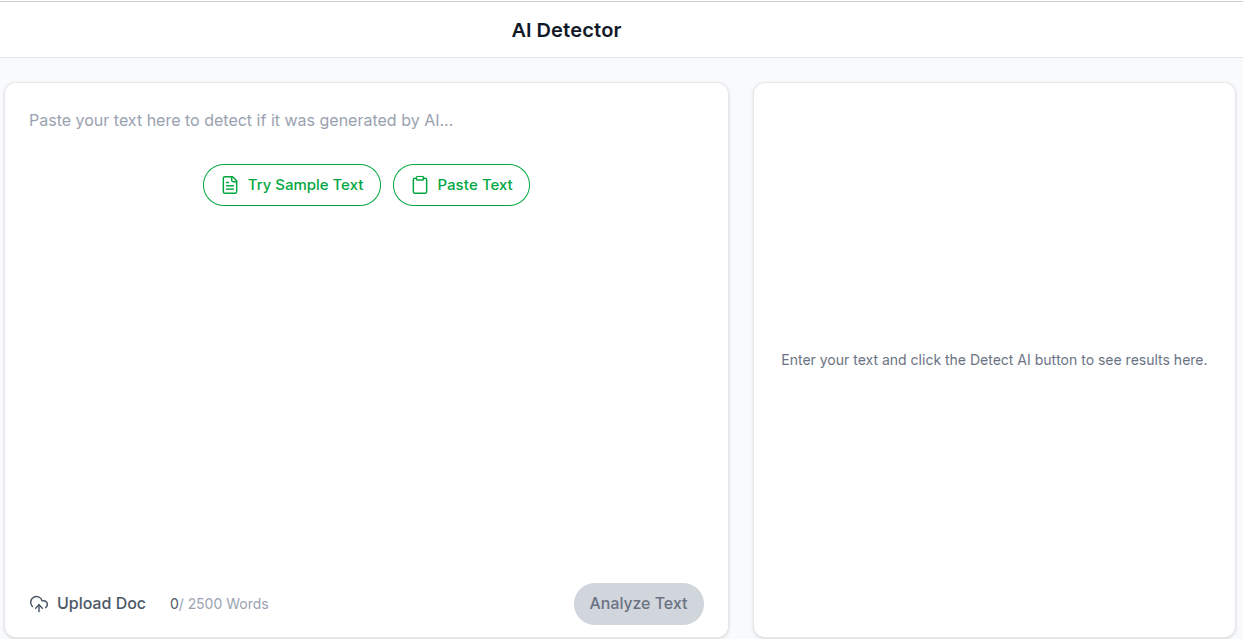Click the space between the input and results panels

click(x=741, y=360)
